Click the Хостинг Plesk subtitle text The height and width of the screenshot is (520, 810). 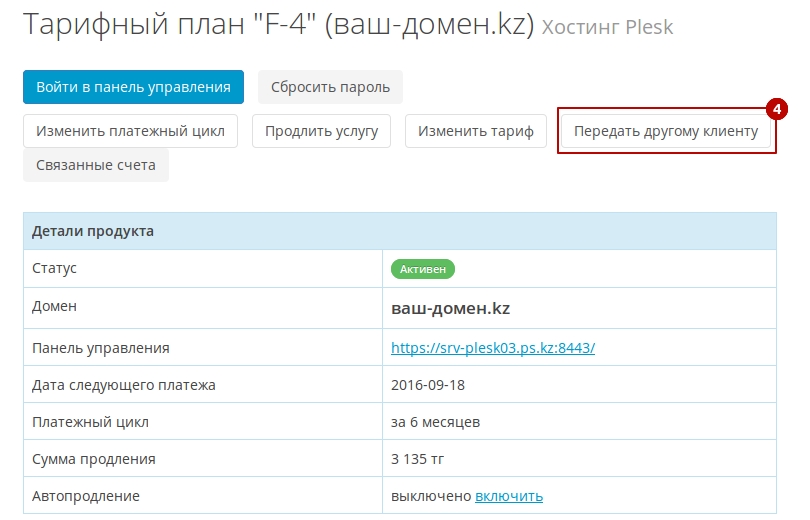(x=608, y=27)
